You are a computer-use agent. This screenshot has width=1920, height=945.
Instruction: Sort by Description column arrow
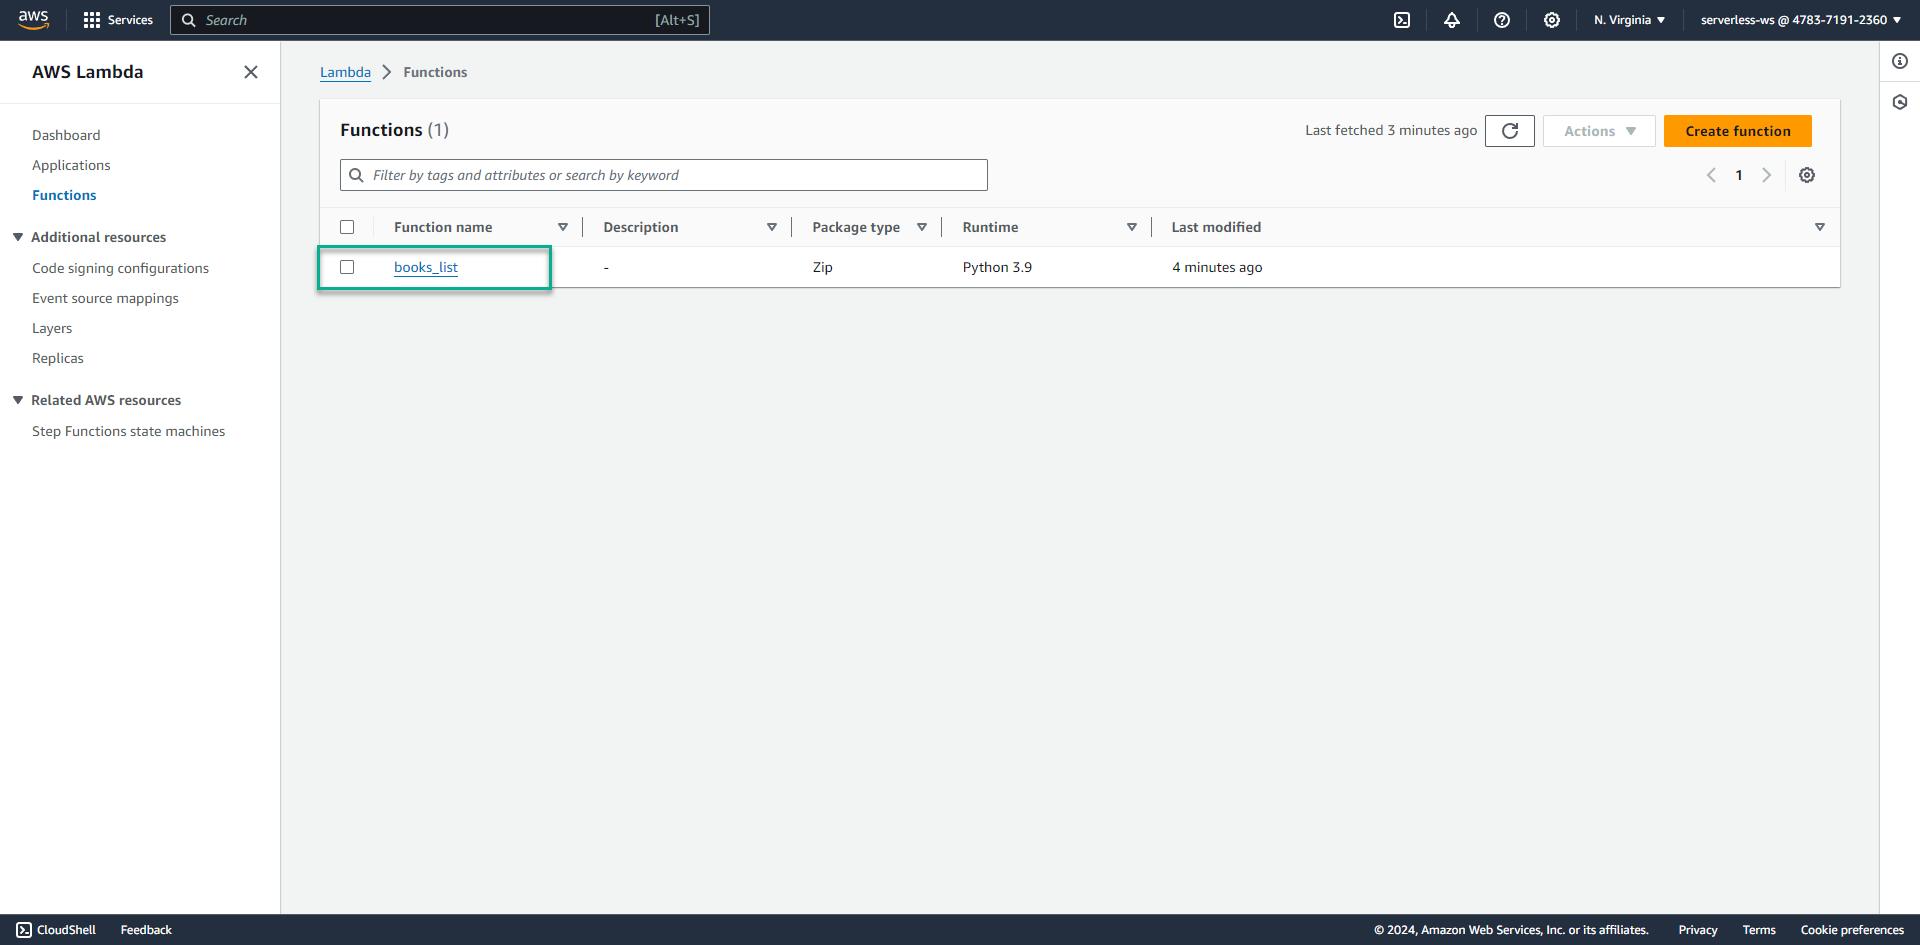[772, 227]
